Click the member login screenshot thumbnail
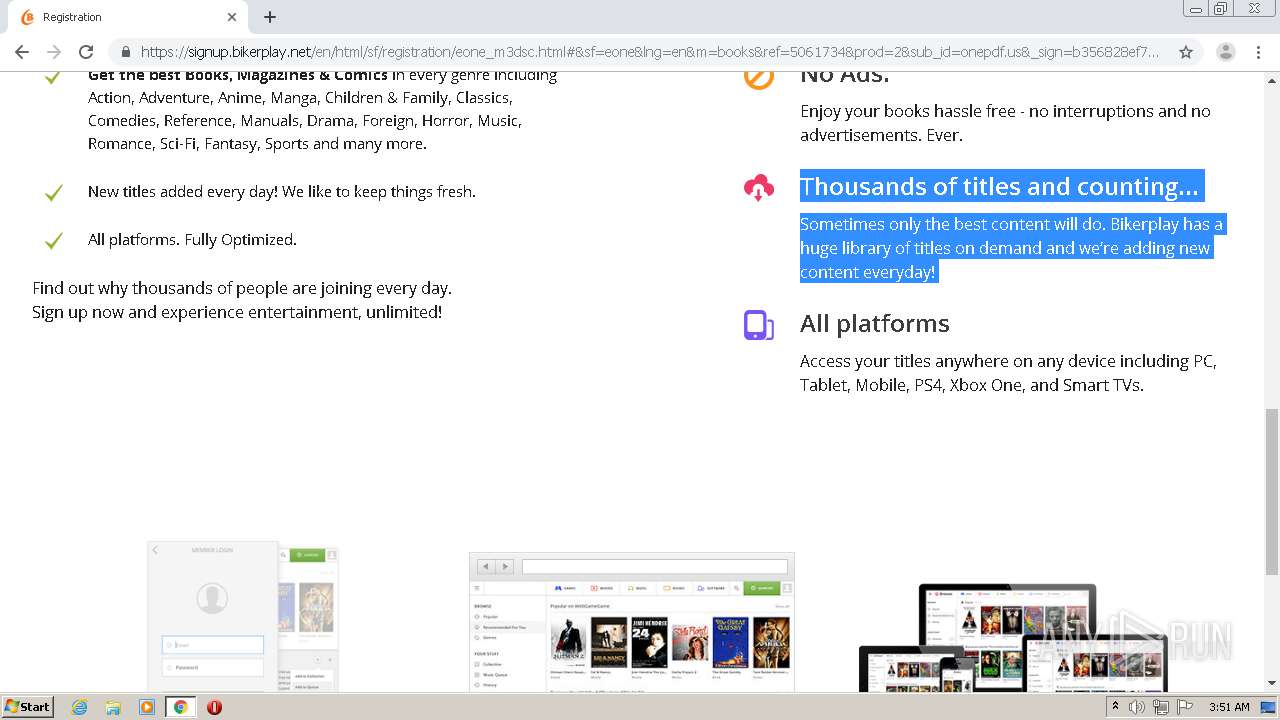The width and height of the screenshot is (1280, 720). [243, 616]
